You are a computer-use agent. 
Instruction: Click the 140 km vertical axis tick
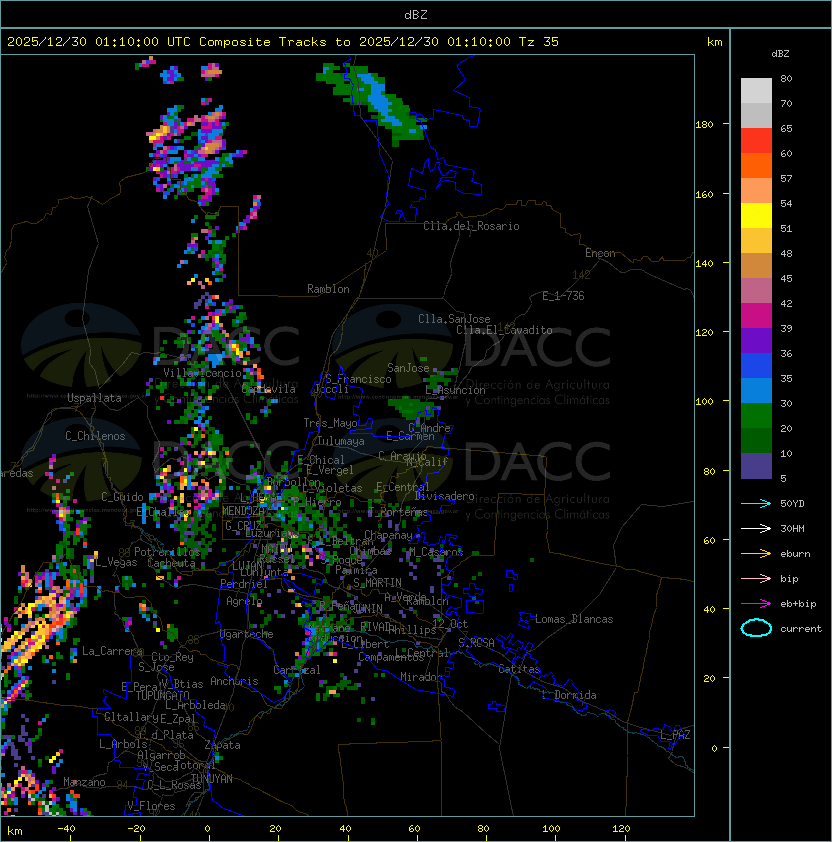pyautogui.click(x=704, y=263)
